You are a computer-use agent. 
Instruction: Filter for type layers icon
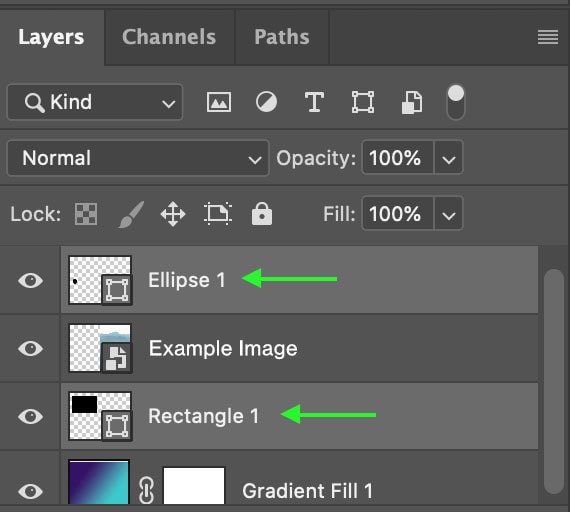click(x=314, y=102)
